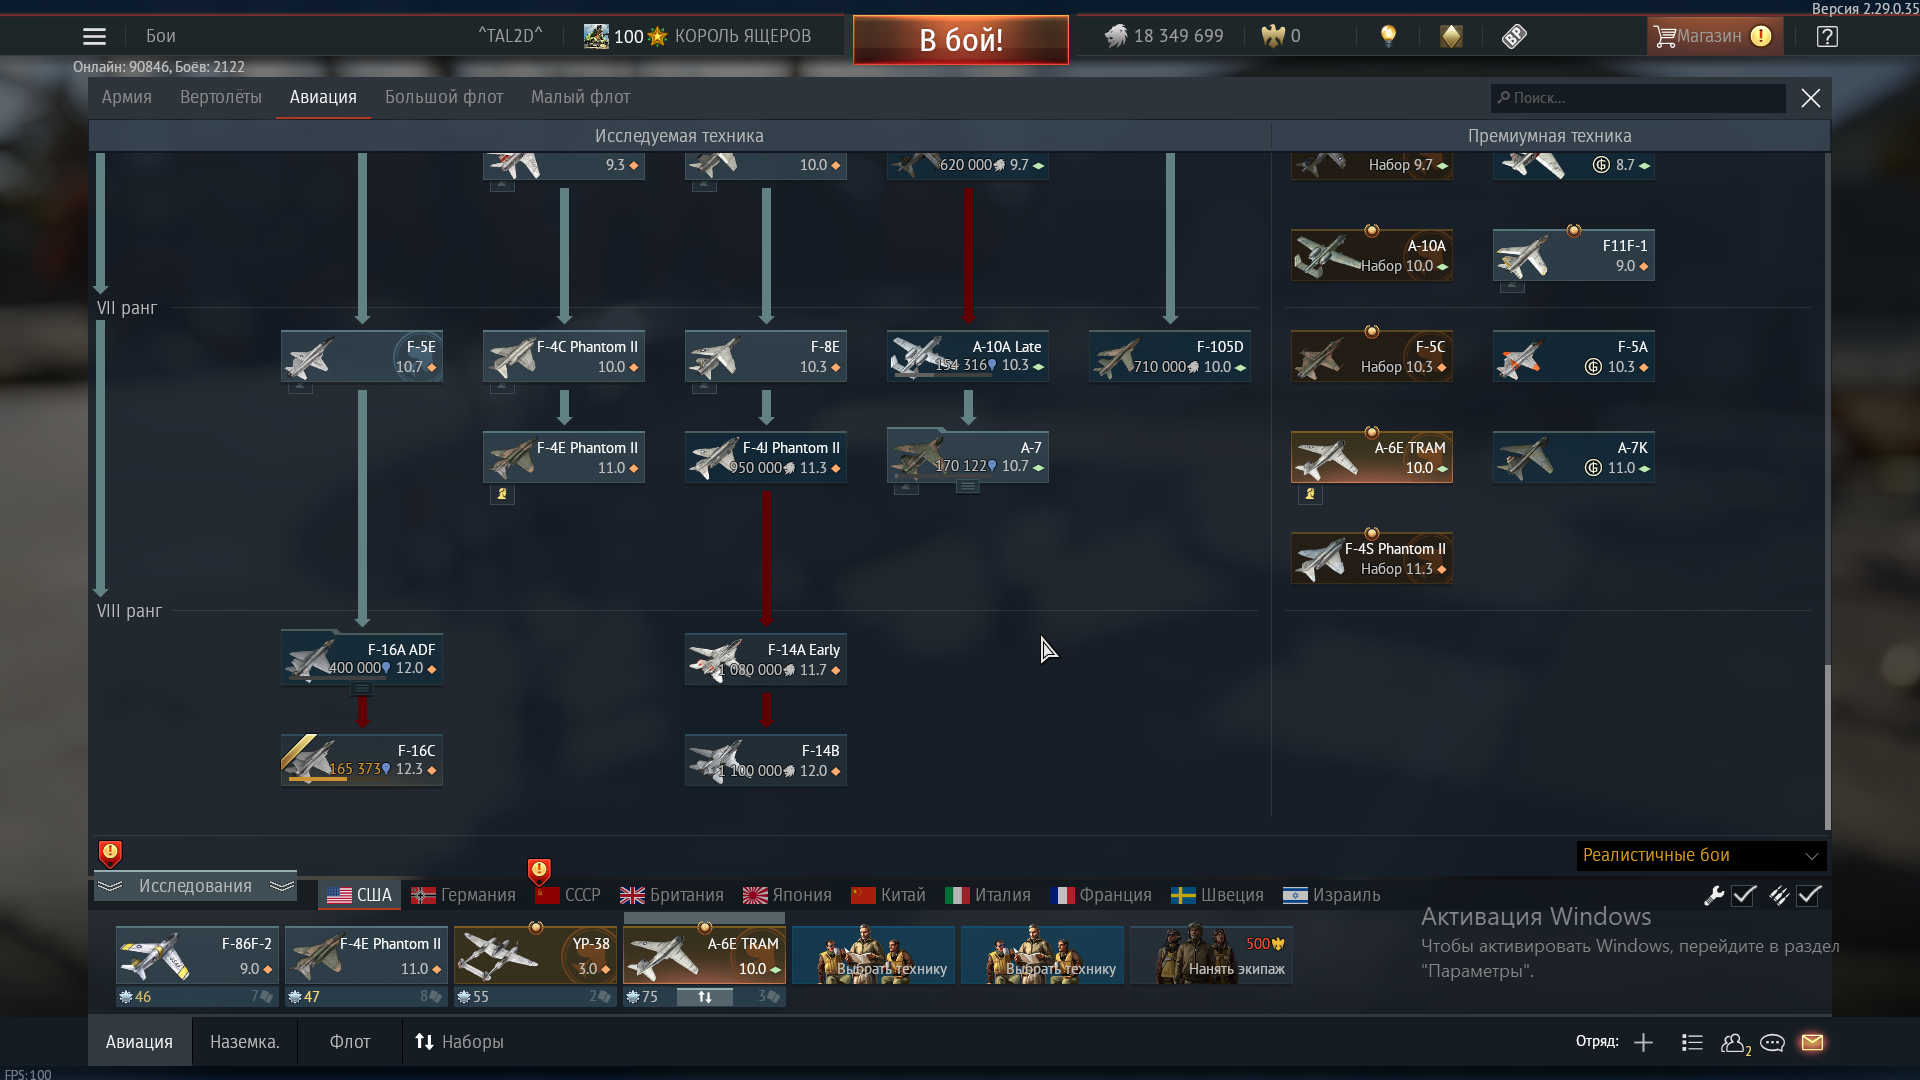
Task: Open the Магазин shop button
Action: coord(1714,36)
